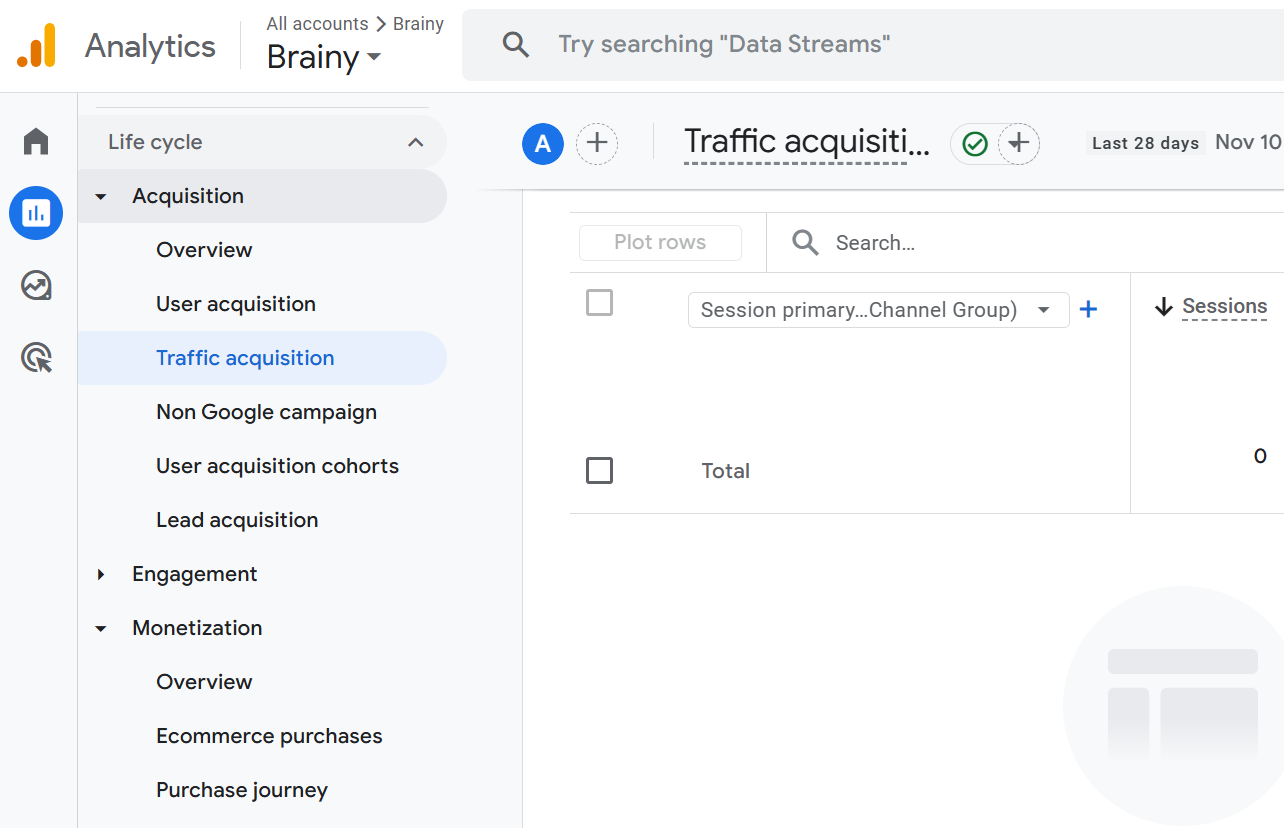
Task: Open the 'A' comparison segment chip
Action: click(x=543, y=144)
